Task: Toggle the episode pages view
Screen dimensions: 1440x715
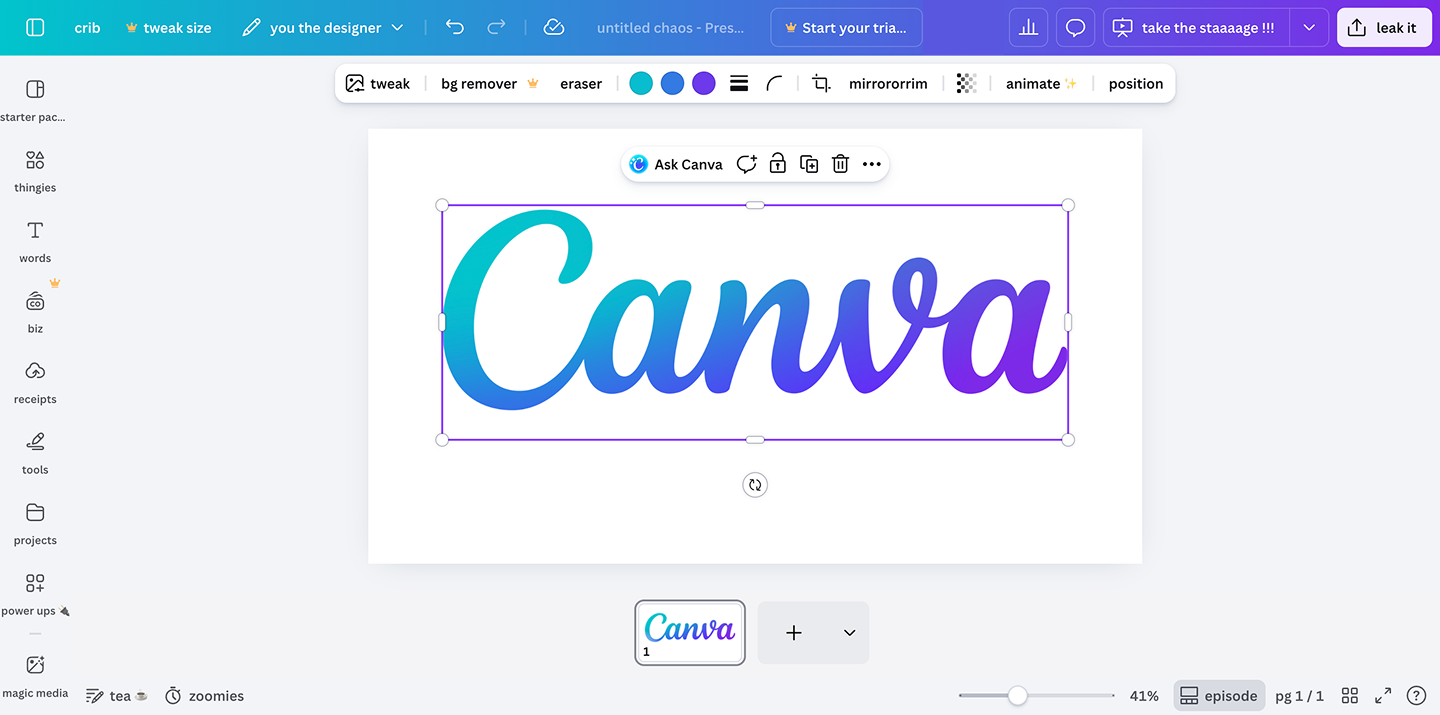Action: 1219,696
